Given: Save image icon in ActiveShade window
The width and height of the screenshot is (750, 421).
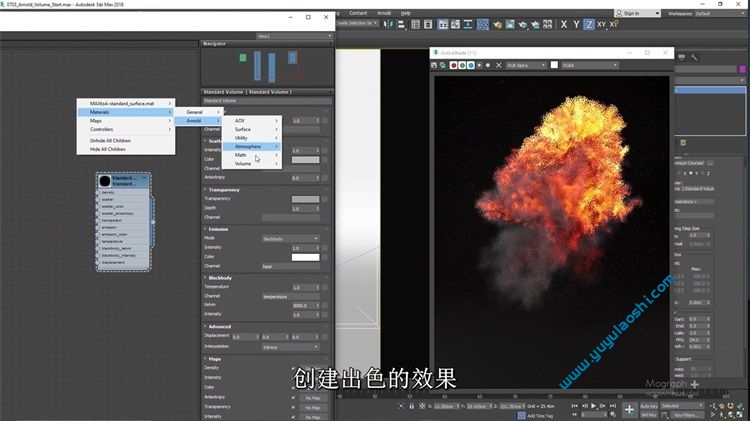Looking at the screenshot, I should (434, 65).
